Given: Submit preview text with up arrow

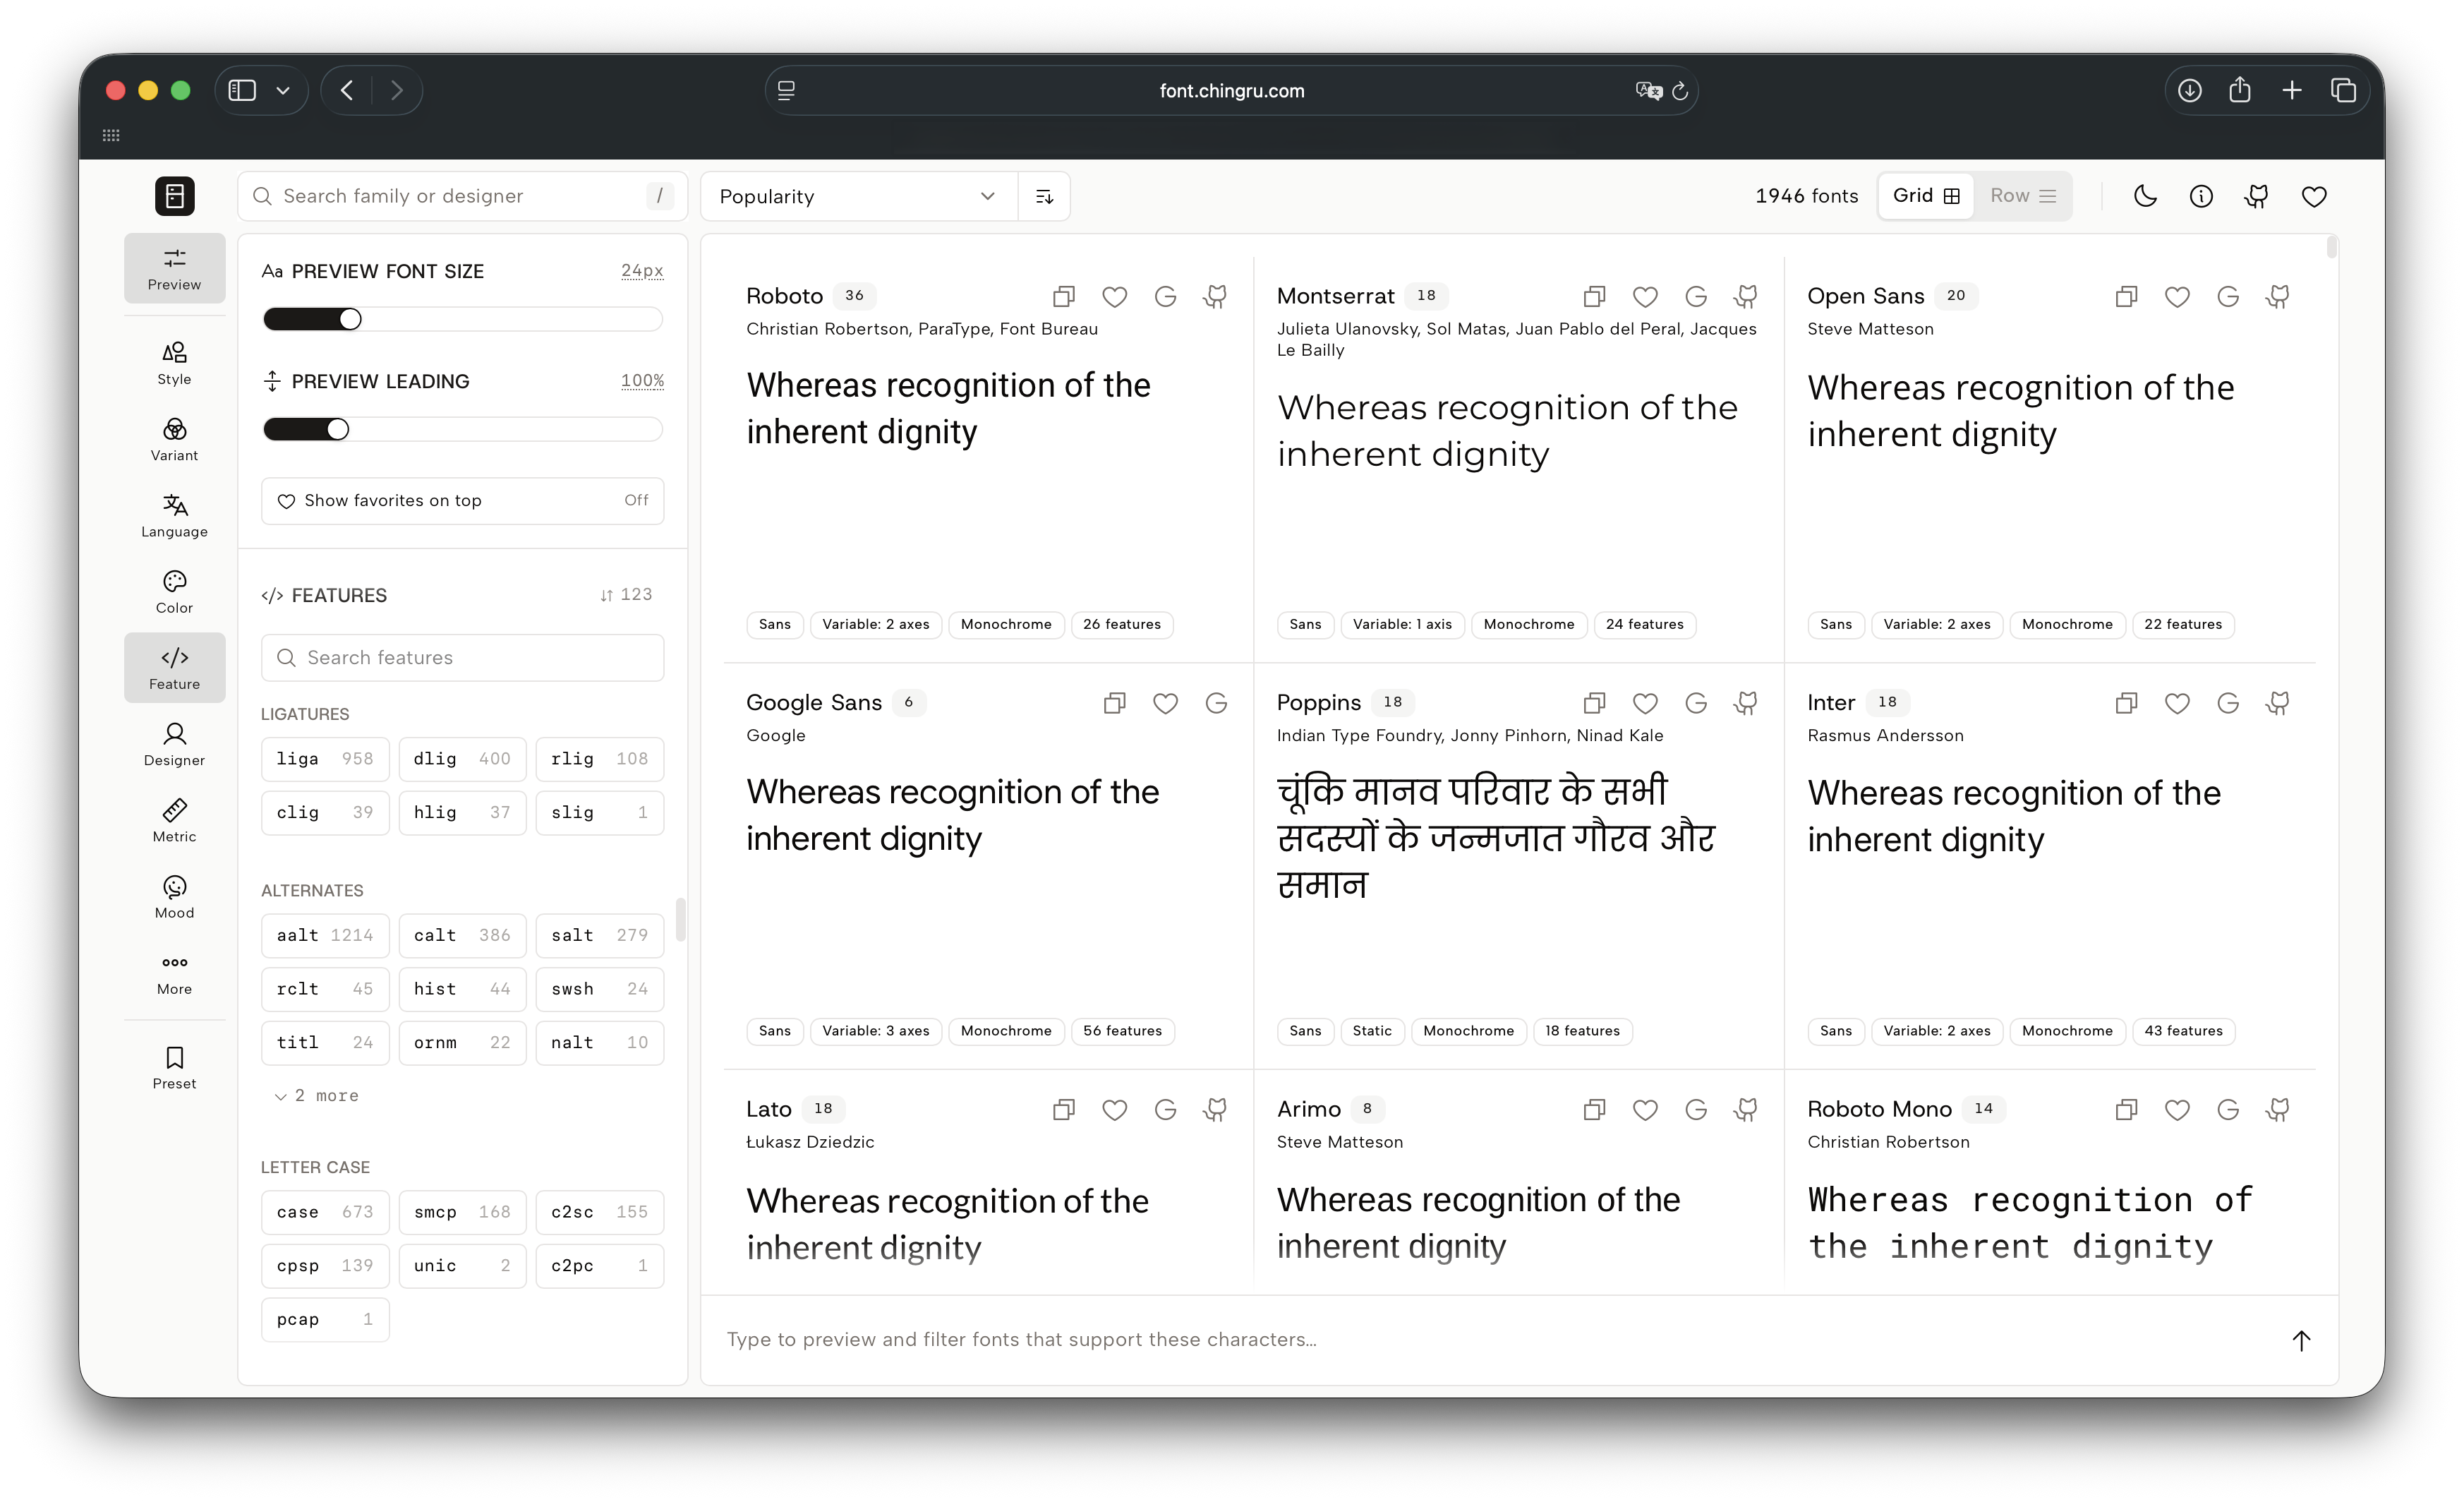Looking at the screenshot, I should coord(2301,1340).
